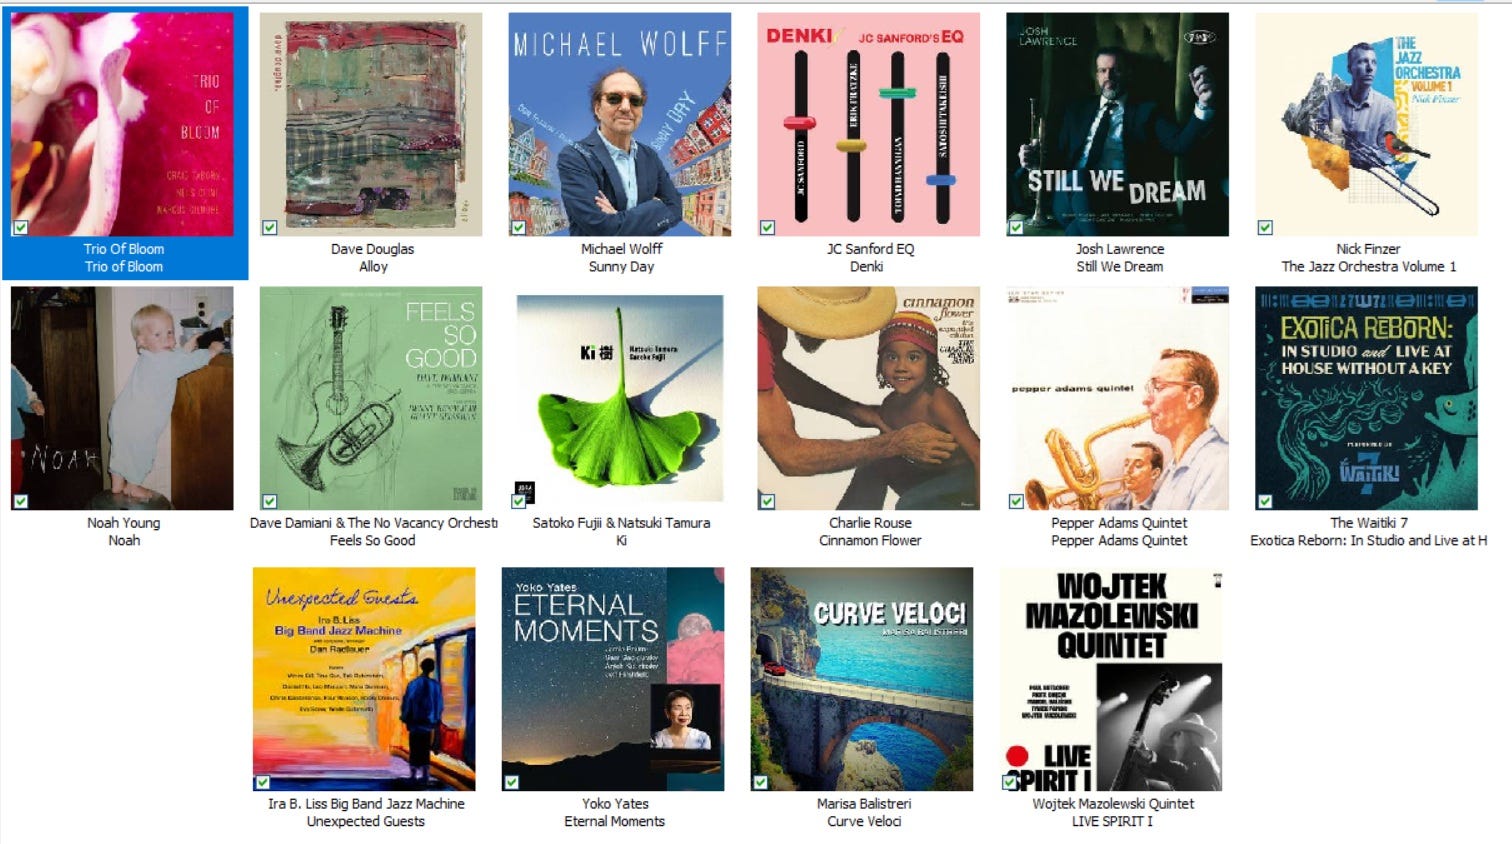This screenshot has width=1512, height=844.
Task: Click the Satoko Fujii & Natsuki Tamura label
Action: (x=621, y=523)
